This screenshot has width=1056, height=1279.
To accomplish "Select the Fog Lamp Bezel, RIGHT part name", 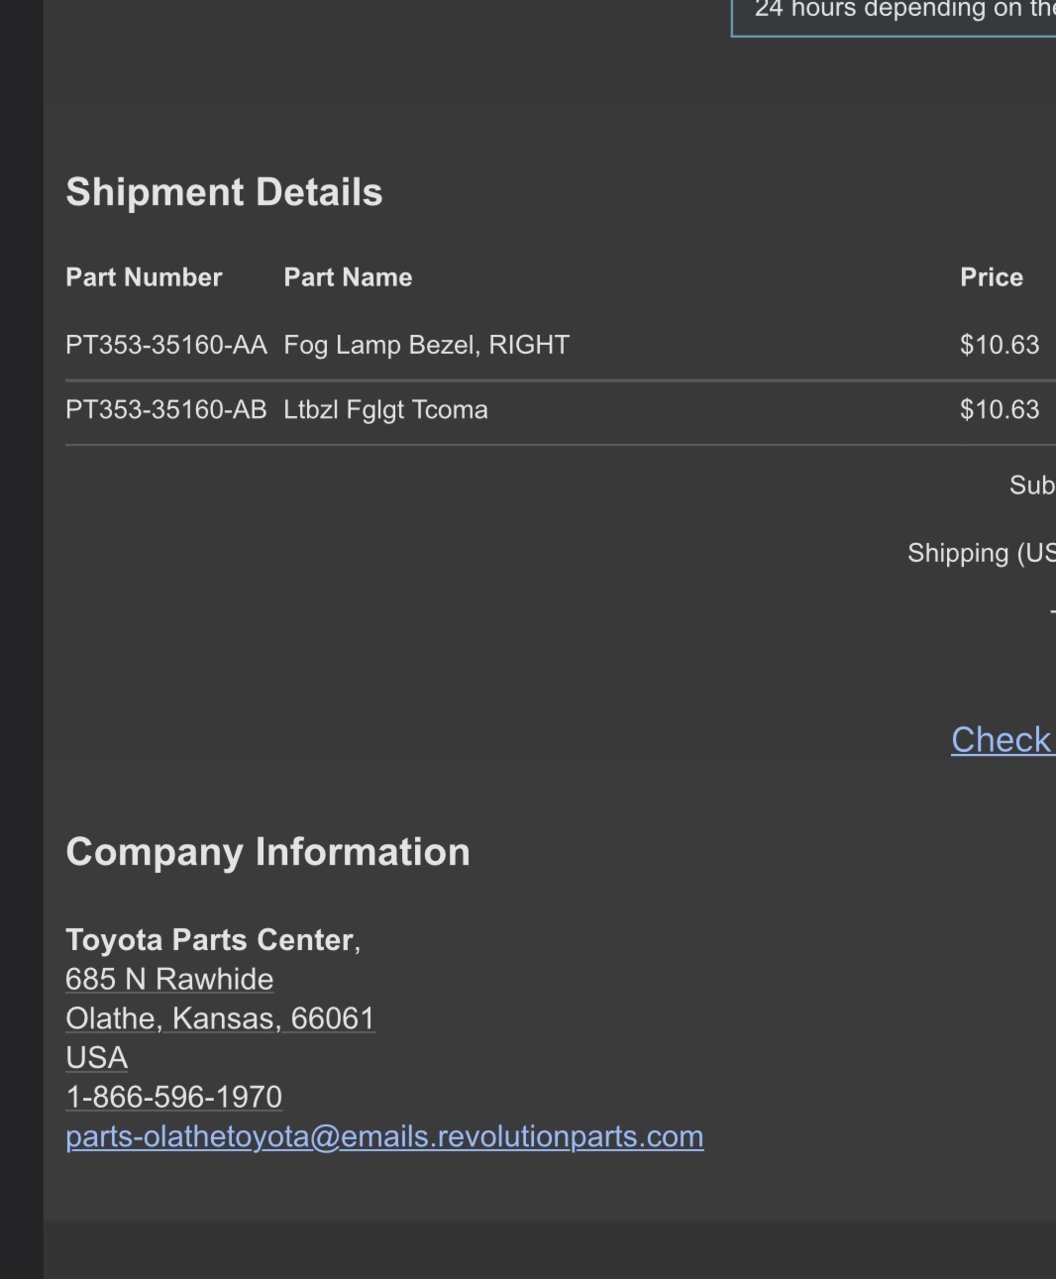I will (427, 345).
